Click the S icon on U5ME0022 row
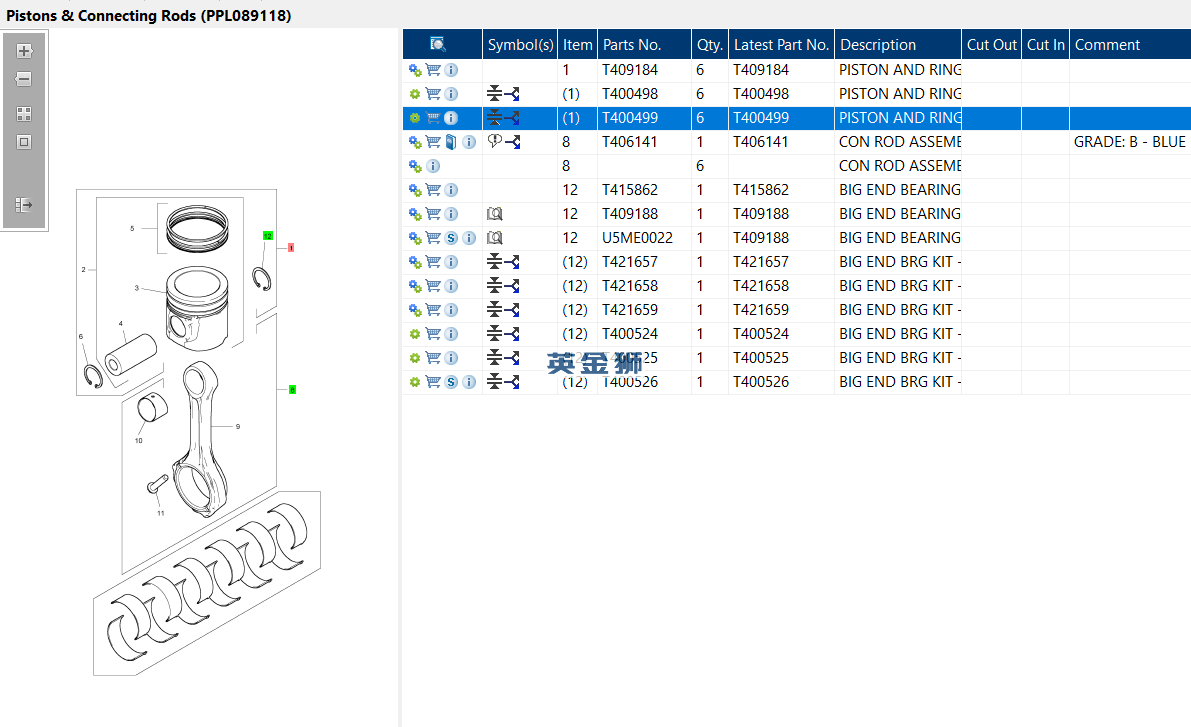 pyautogui.click(x=451, y=238)
